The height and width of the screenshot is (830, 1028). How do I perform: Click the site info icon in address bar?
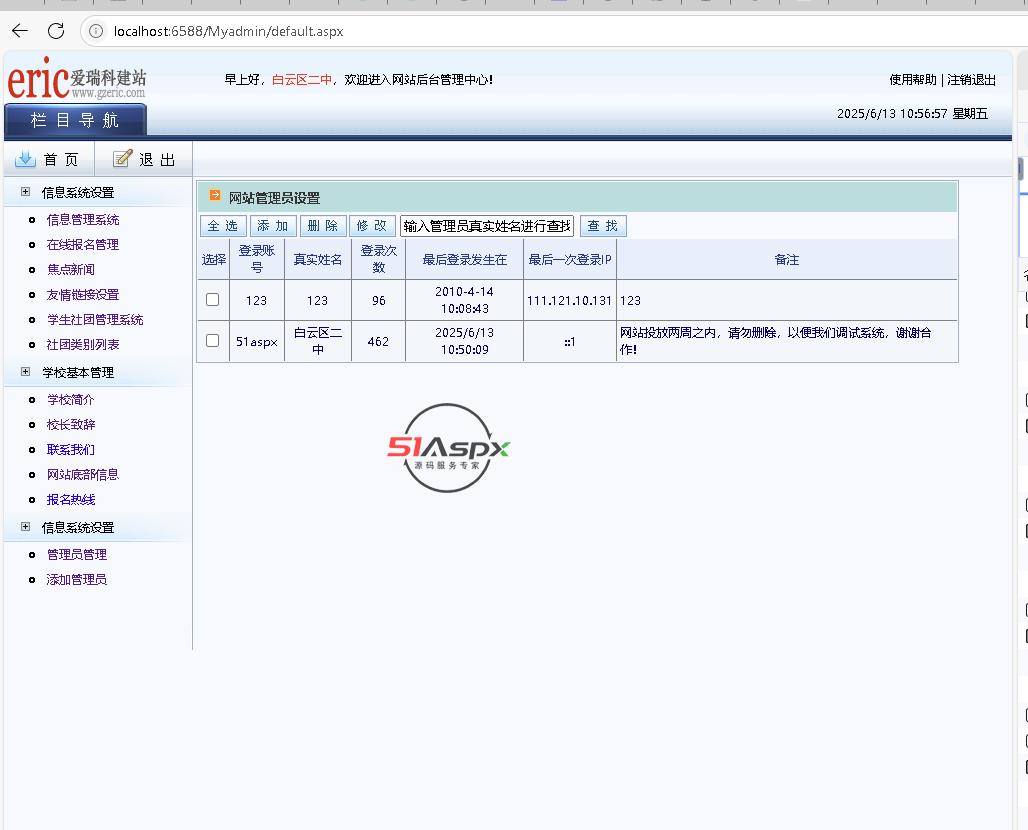96,31
